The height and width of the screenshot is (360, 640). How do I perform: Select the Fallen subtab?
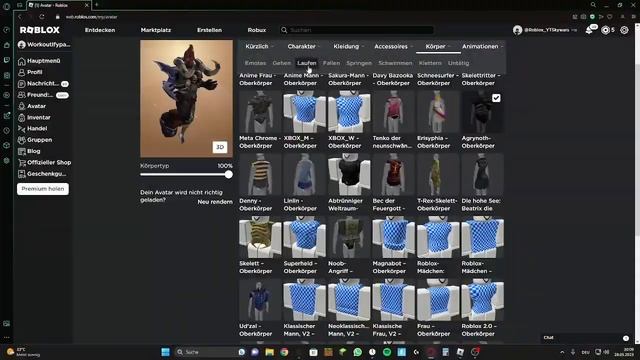[x=331, y=63]
